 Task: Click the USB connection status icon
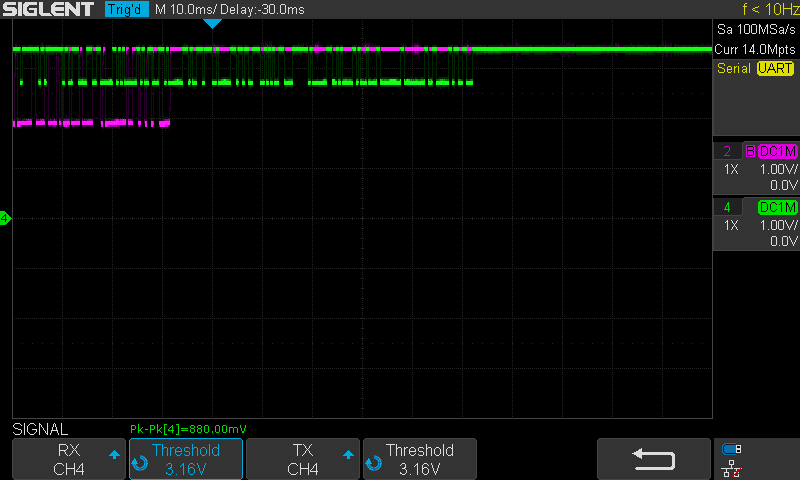pyautogui.click(x=732, y=449)
